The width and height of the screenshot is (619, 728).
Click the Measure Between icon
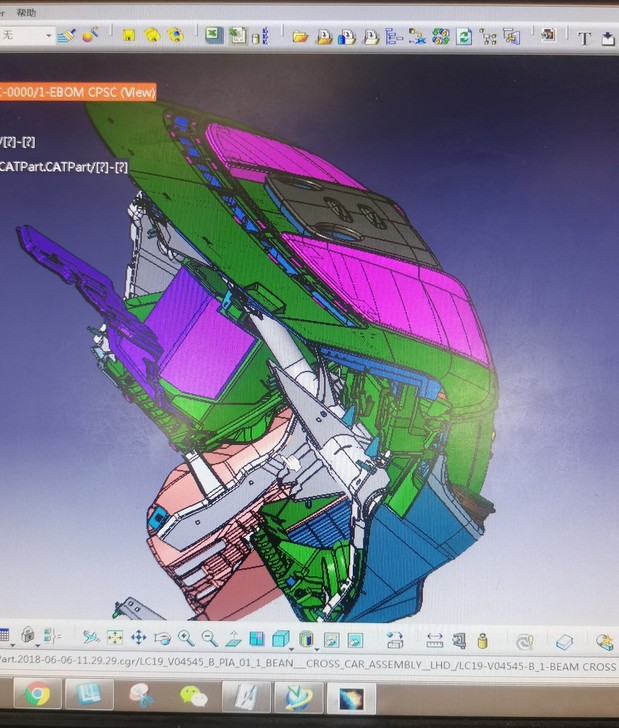pyautogui.click(x=434, y=639)
